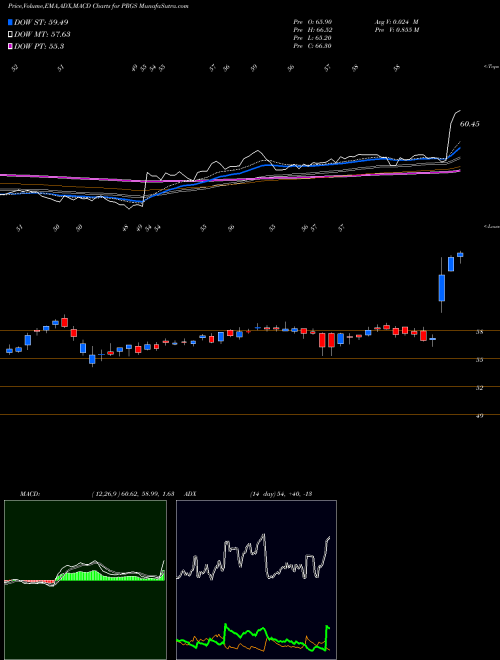Select the 'DOW MT: 57.63' legend text
The width and height of the screenshot is (500, 660).
pos(42,35)
